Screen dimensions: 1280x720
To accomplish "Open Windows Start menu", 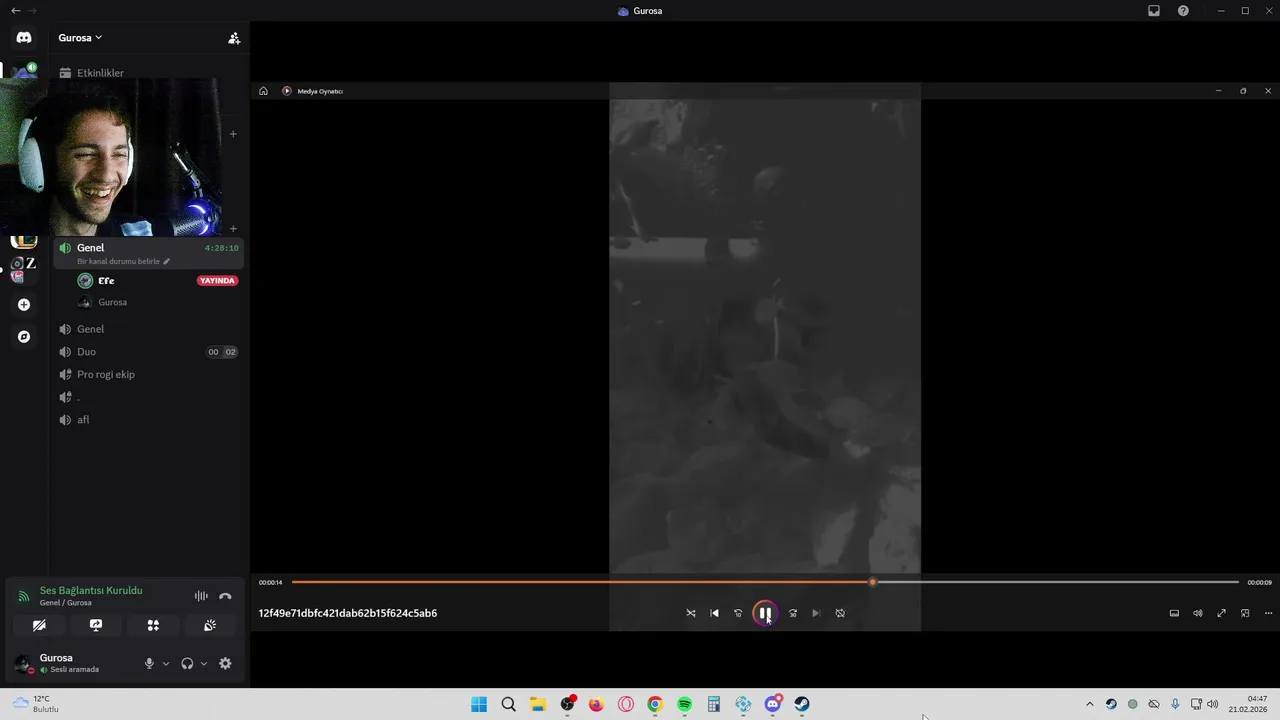I will tap(479, 704).
